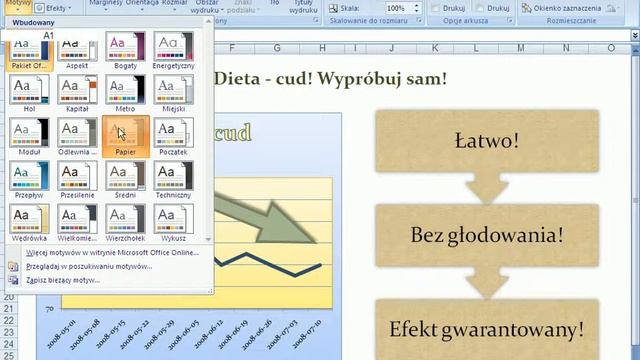This screenshot has width=640, height=360.
Task: Expand Opcje arkusza dialog launcher
Action: pos(510,20)
